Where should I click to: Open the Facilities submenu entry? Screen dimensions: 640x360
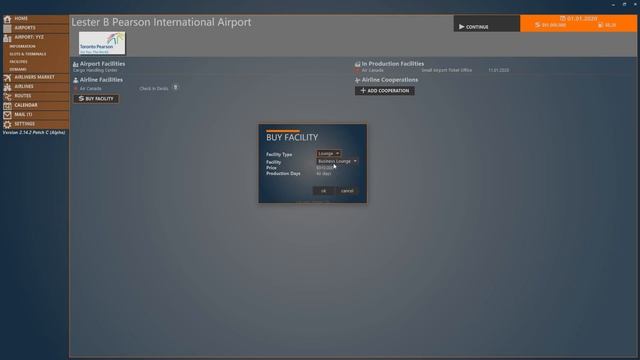(x=18, y=62)
